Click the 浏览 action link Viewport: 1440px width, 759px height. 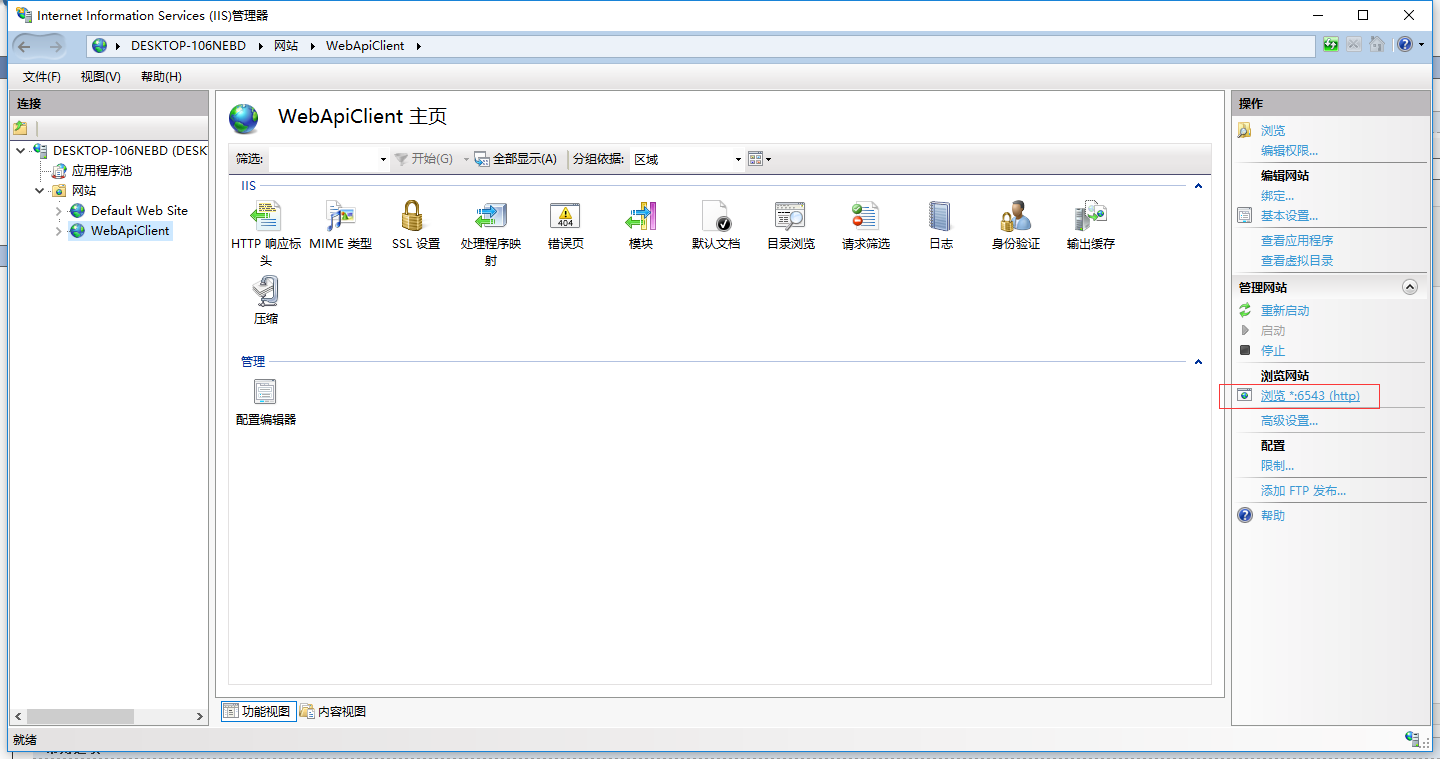click(x=1273, y=131)
